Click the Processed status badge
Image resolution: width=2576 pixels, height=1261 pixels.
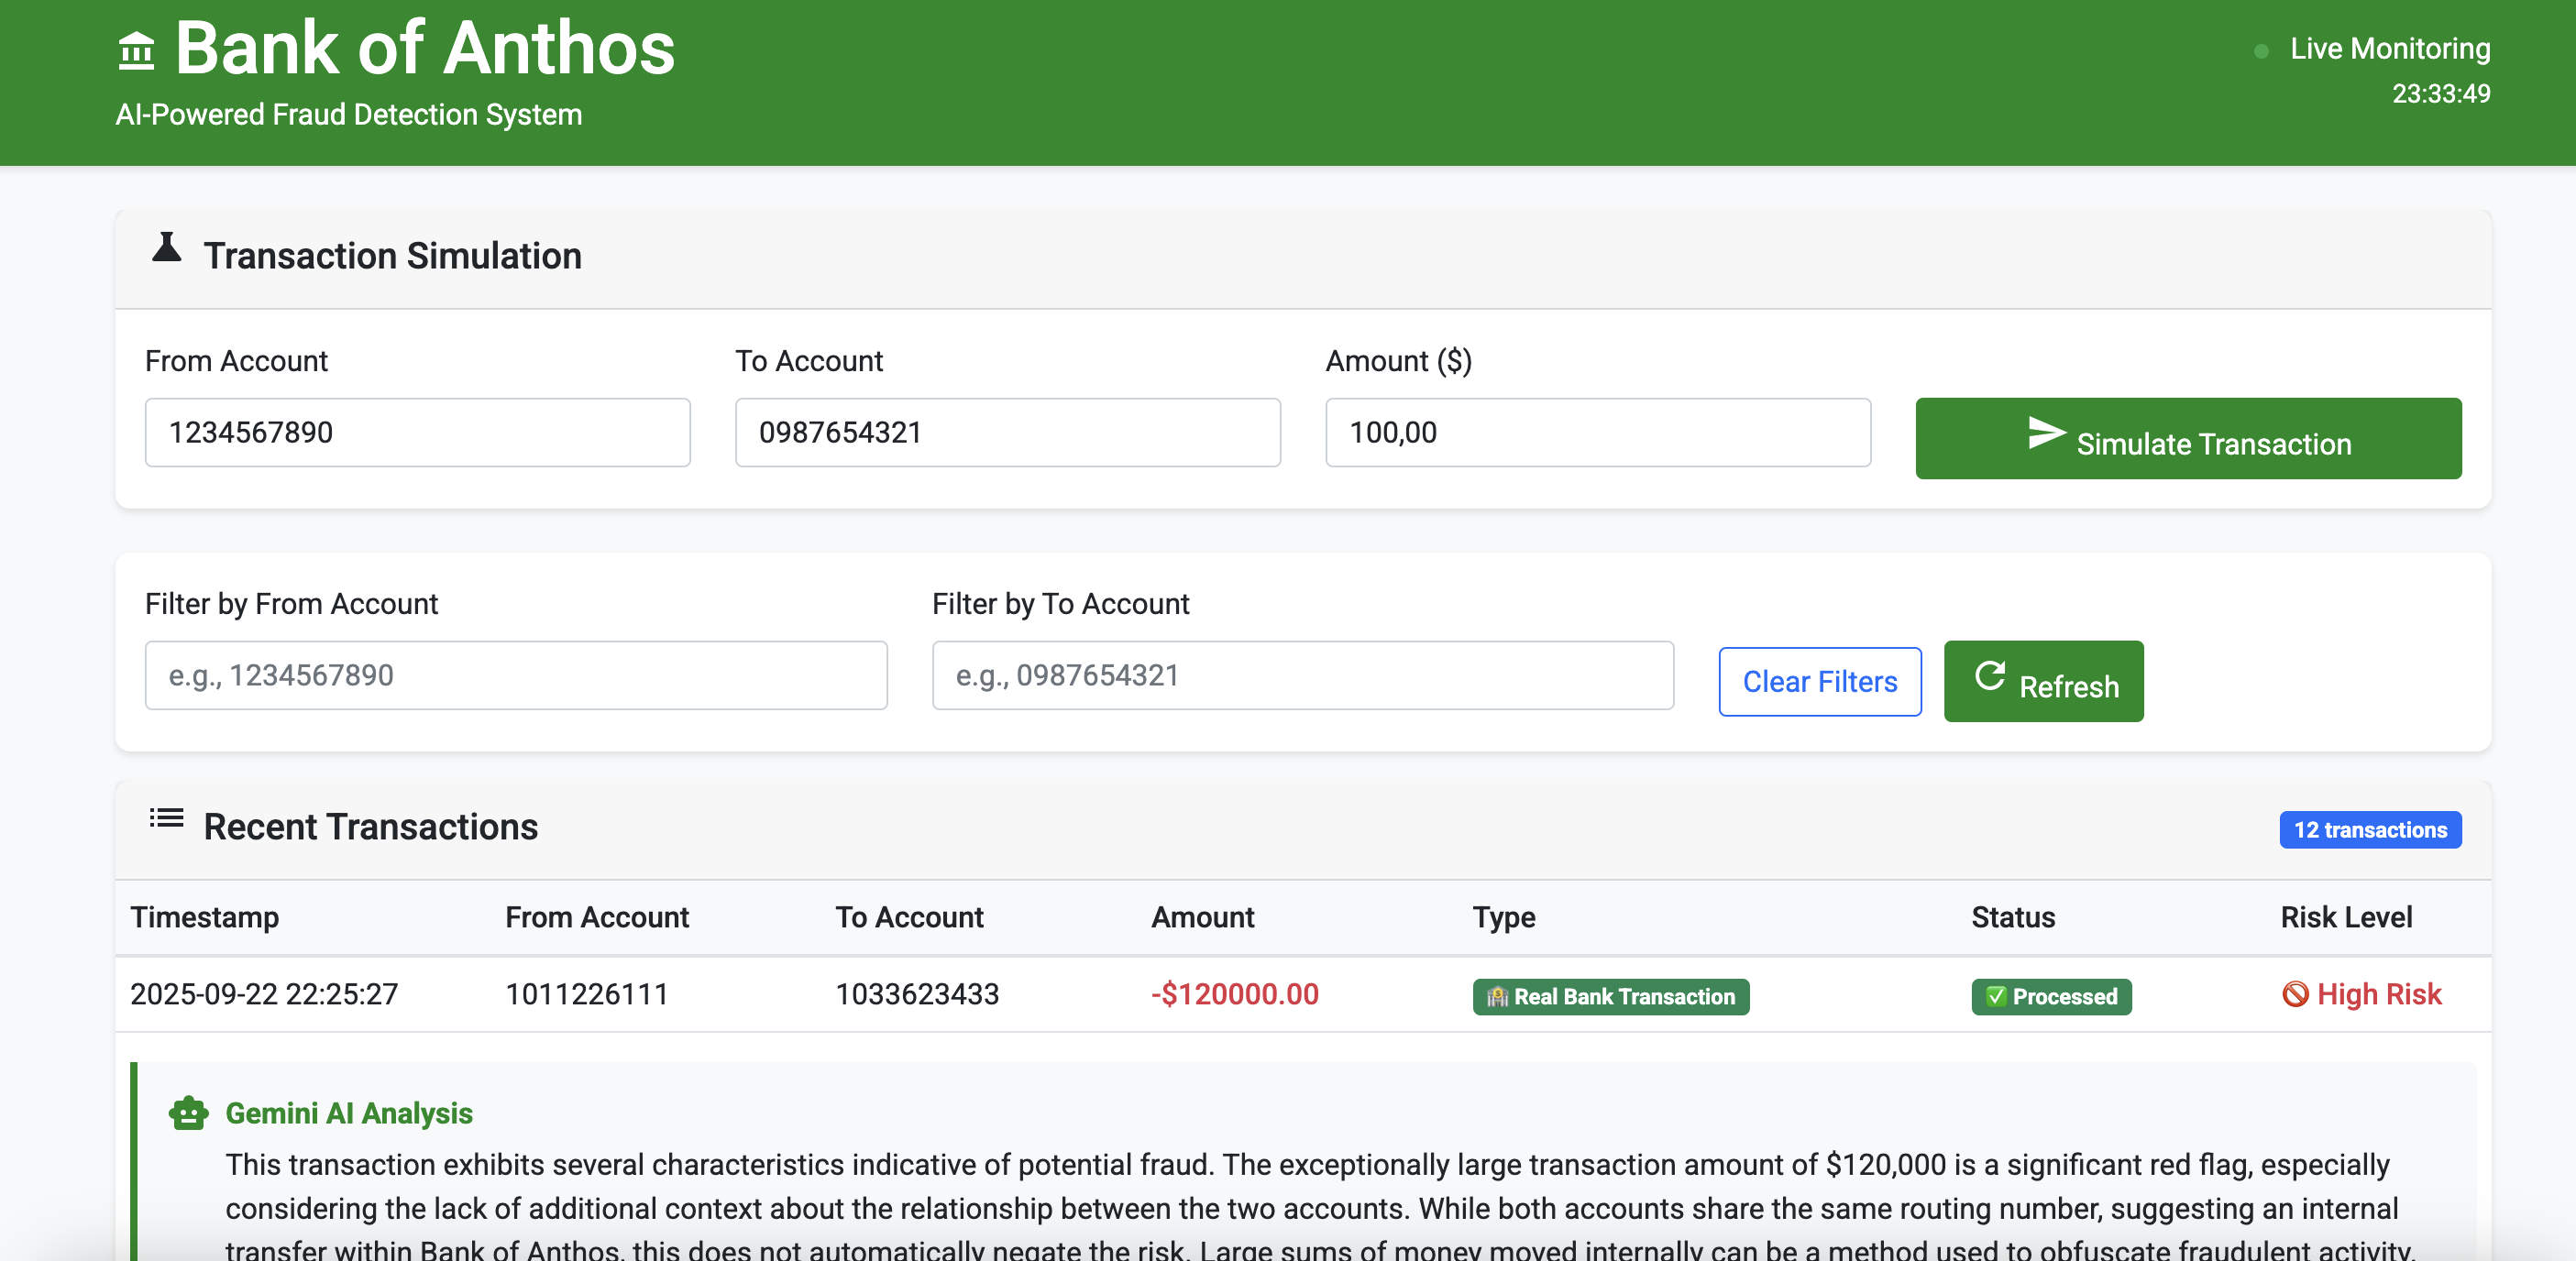pyautogui.click(x=2050, y=997)
